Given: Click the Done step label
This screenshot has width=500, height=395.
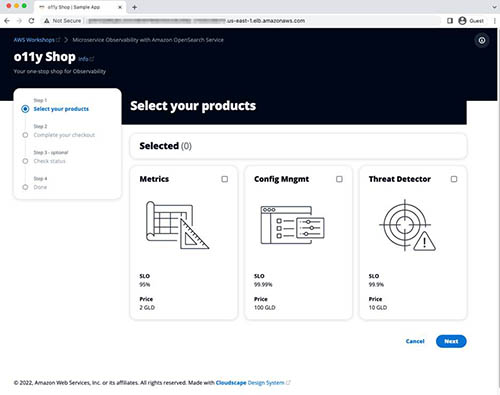Looking at the screenshot, I should coord(40,187).
